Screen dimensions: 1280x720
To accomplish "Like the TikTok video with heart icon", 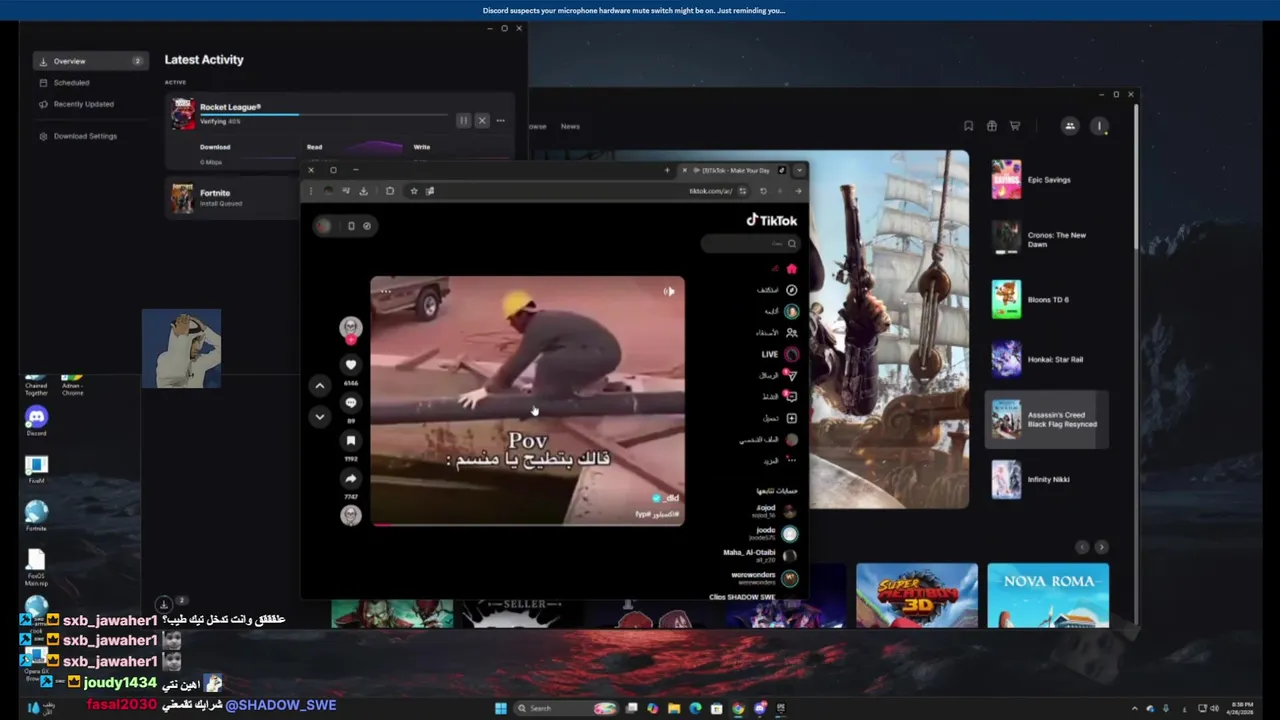I will 351,365.
